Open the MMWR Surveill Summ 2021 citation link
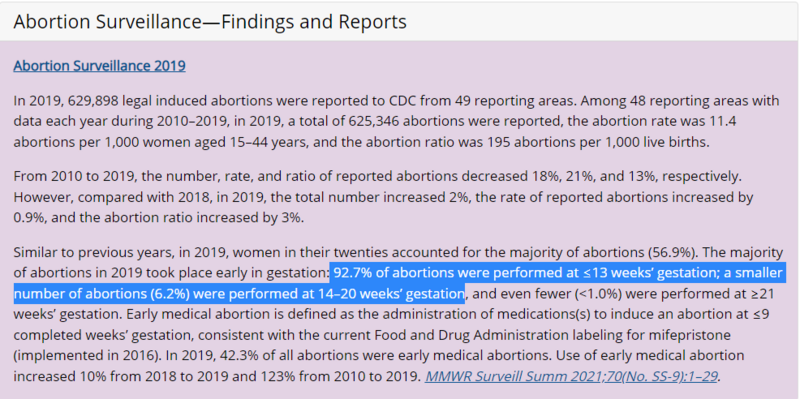Image resolution: width=800 pixels, height=399 pixels. [571, 377]
